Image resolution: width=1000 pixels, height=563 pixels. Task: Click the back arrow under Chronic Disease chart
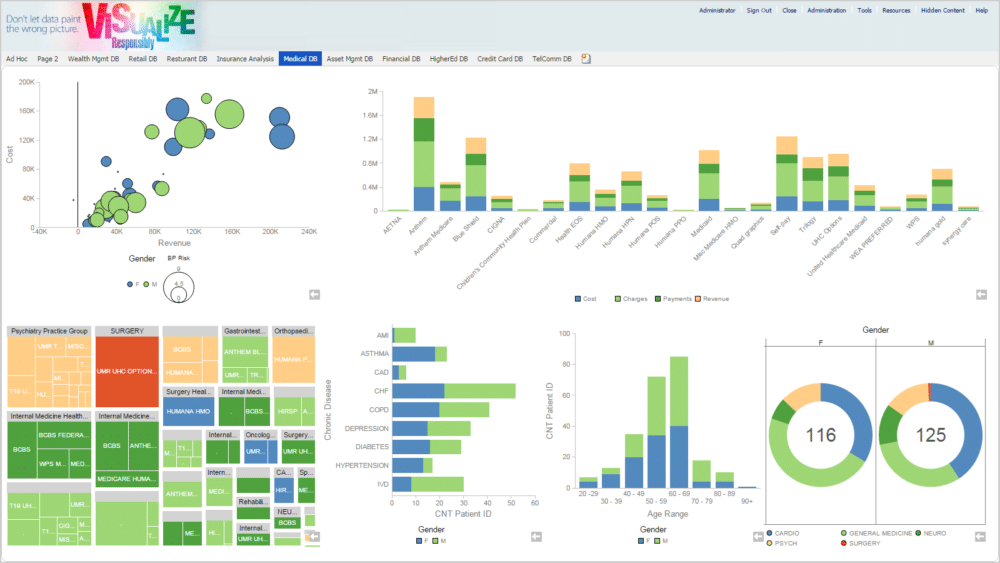pyautogui.click(x=536, y=537)
